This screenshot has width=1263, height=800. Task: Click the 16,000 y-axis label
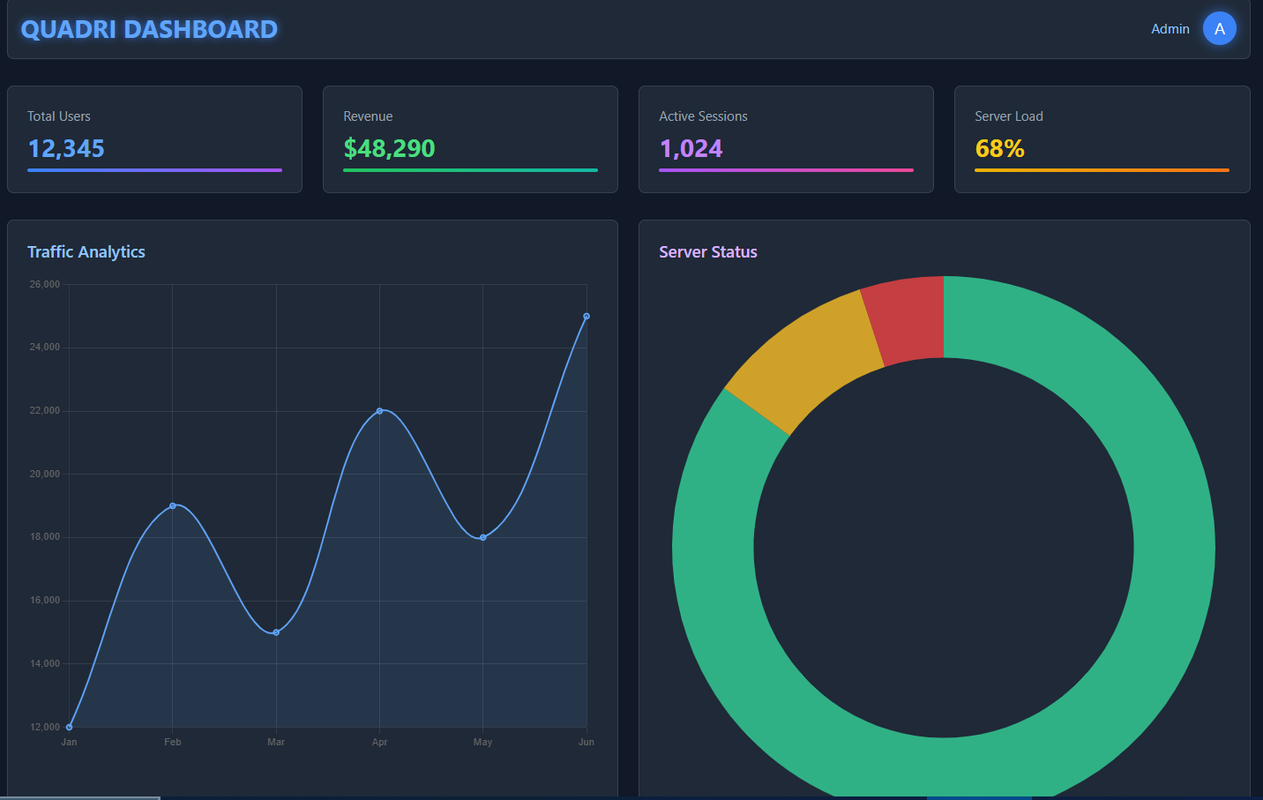(x=45, y=601)
